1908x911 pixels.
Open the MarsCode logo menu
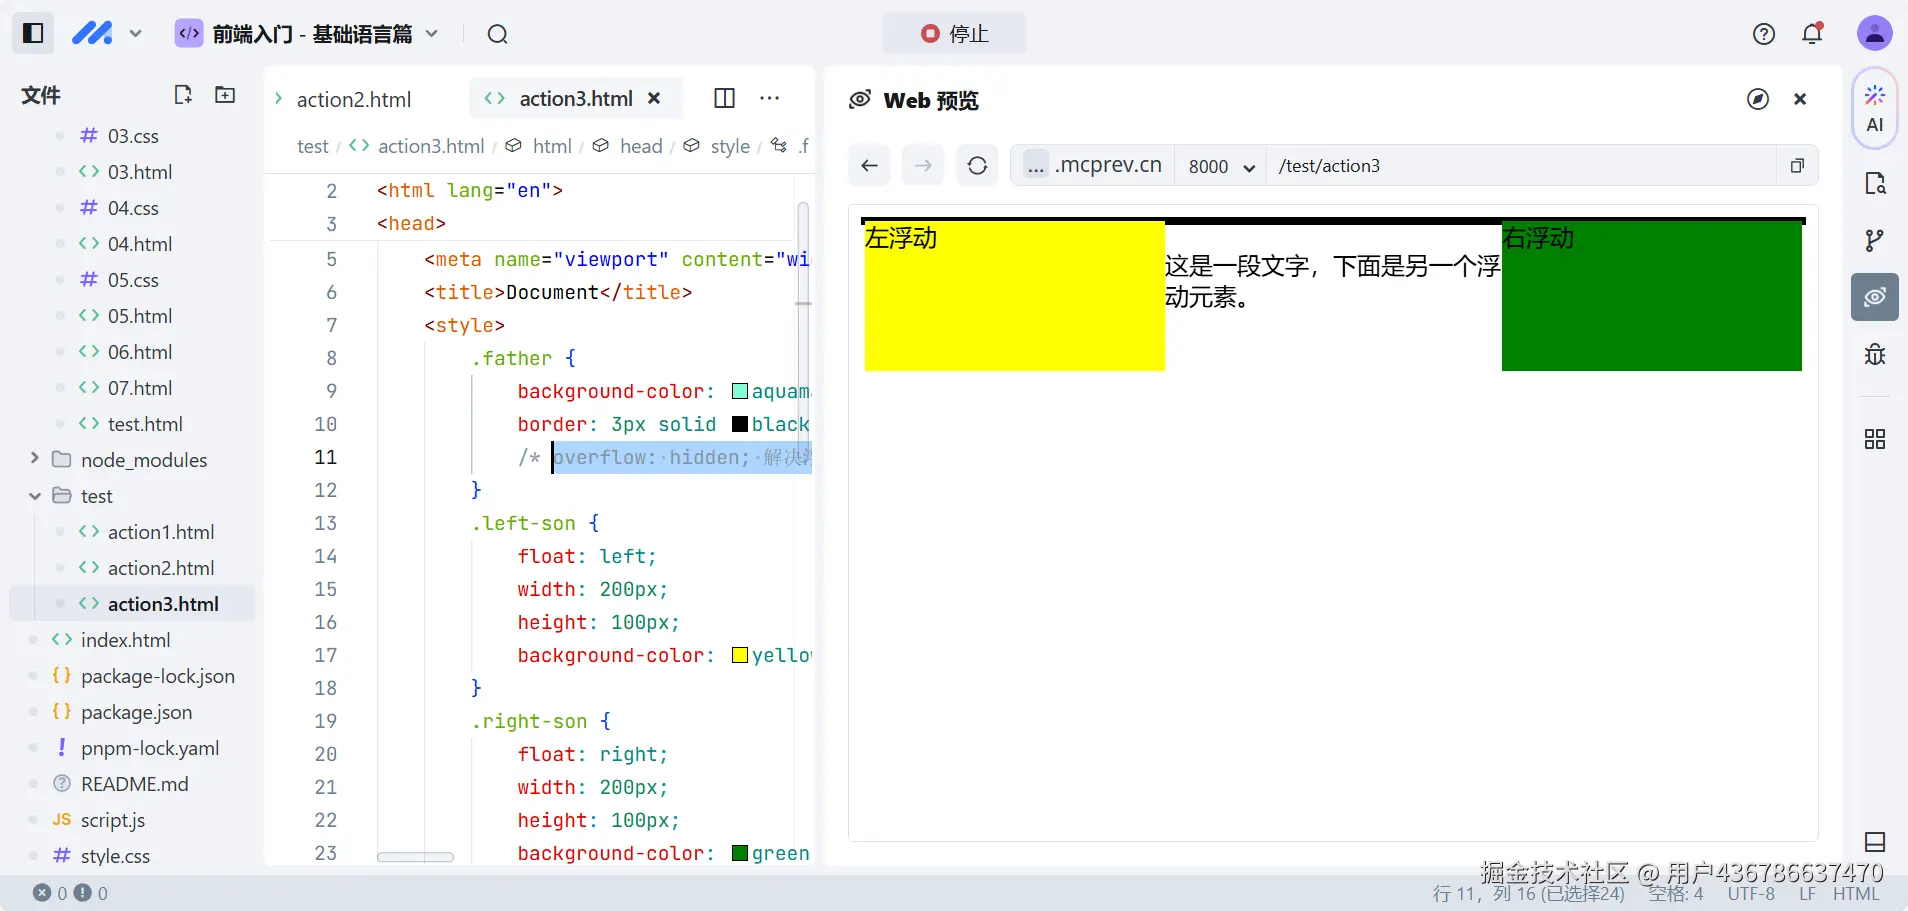[x=107, y=33]
